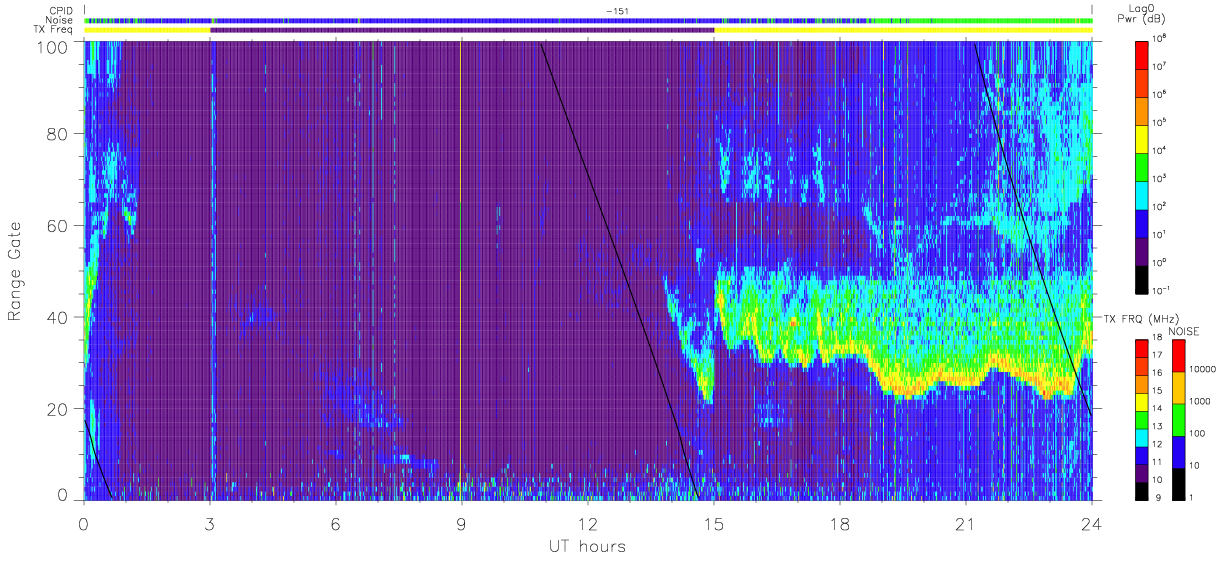Click the 20 tick on the Range Gate axis
The height and width of the screenshot is (567, 1228).
(59, 409)
